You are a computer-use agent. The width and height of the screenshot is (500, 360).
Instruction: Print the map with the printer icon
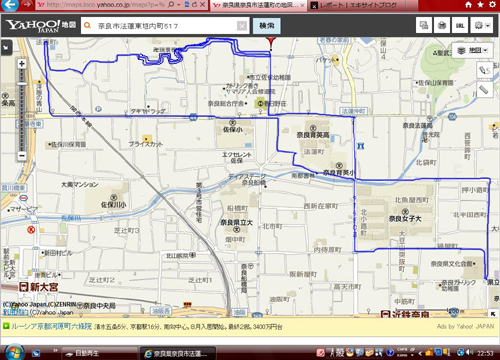442,25
